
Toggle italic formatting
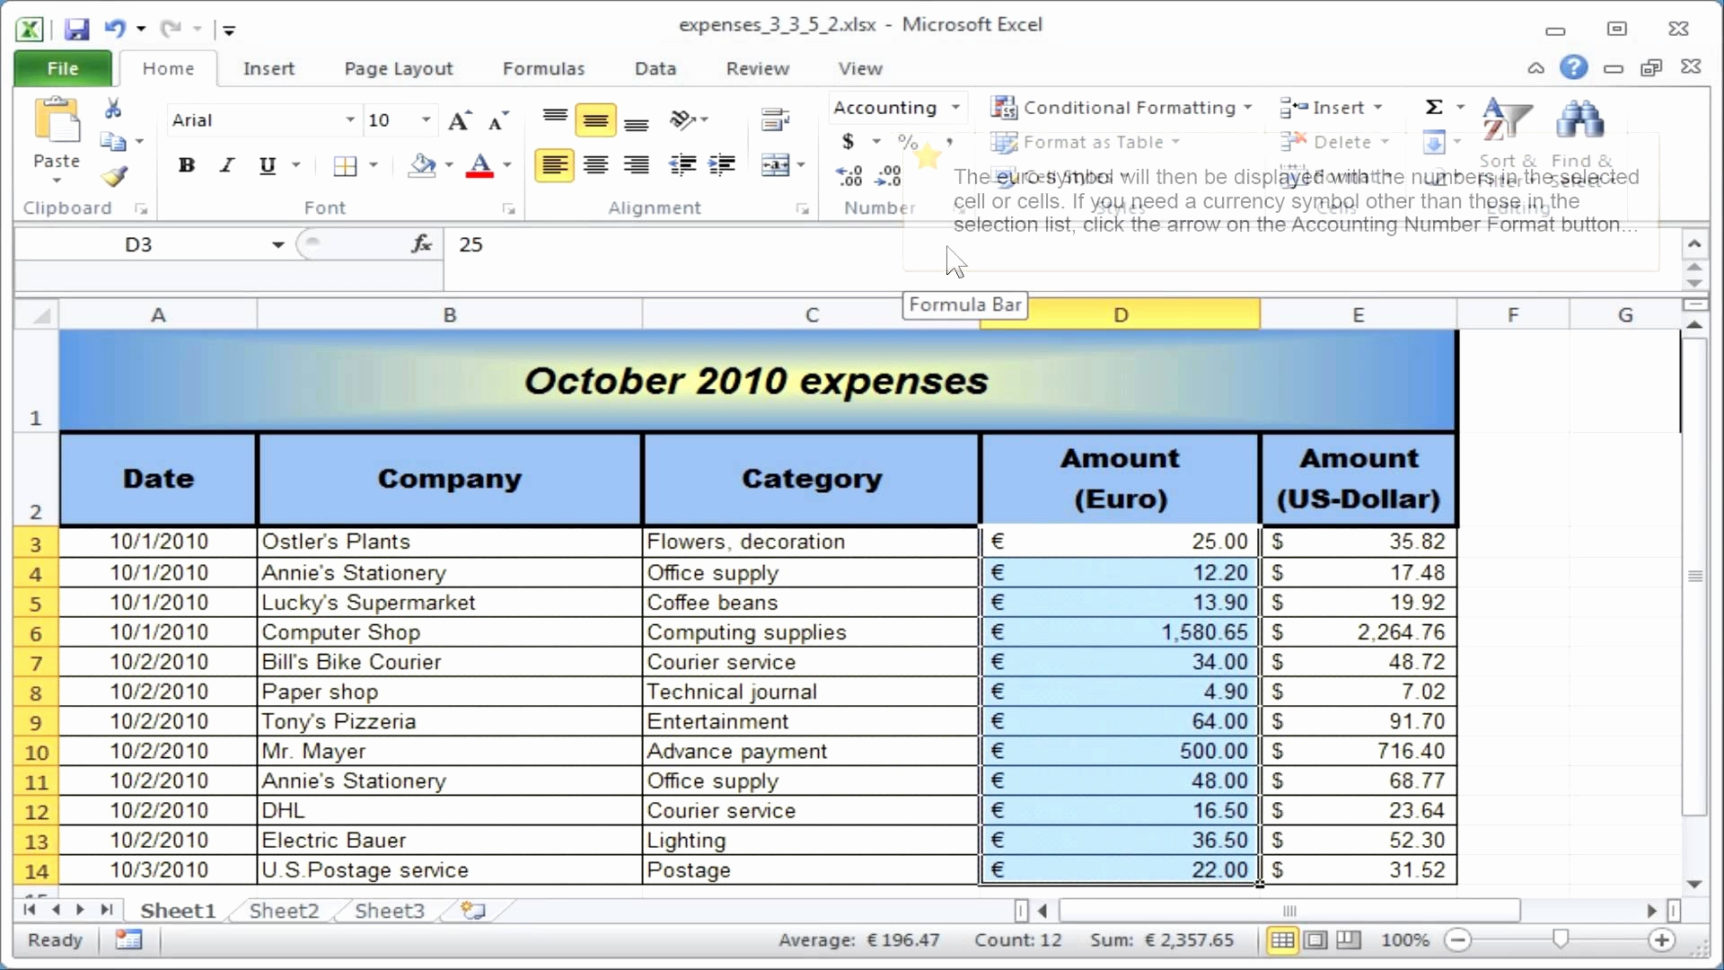pos(226,166)
